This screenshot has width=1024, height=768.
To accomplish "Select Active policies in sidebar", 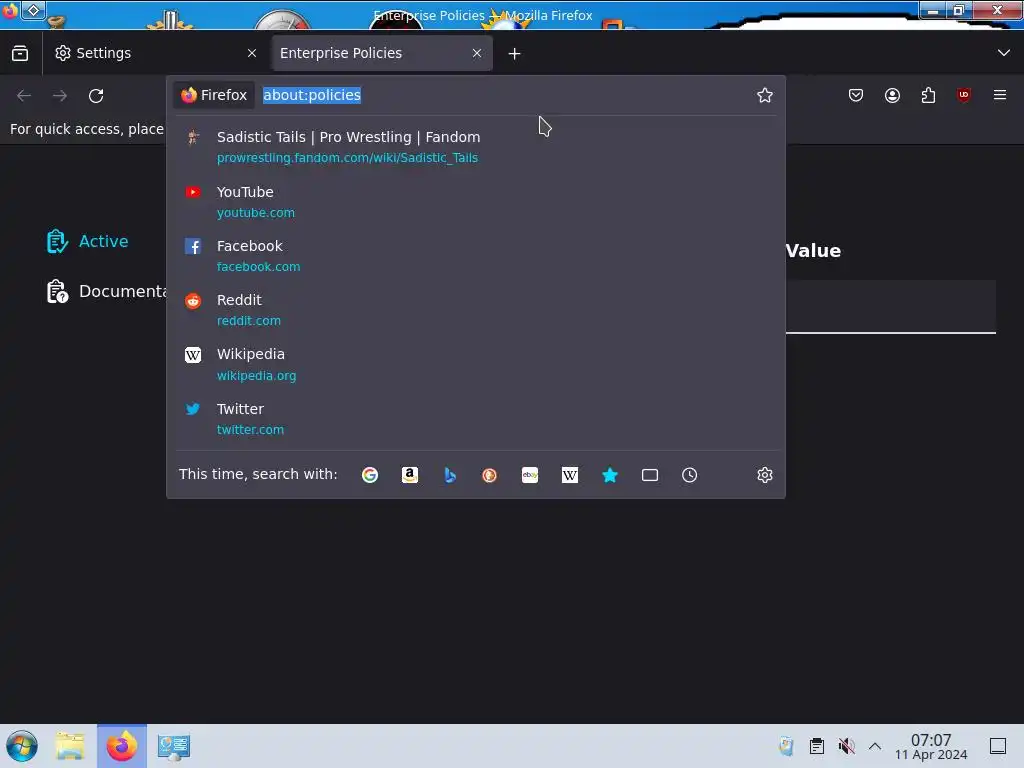I will click(x=88, y=241).
